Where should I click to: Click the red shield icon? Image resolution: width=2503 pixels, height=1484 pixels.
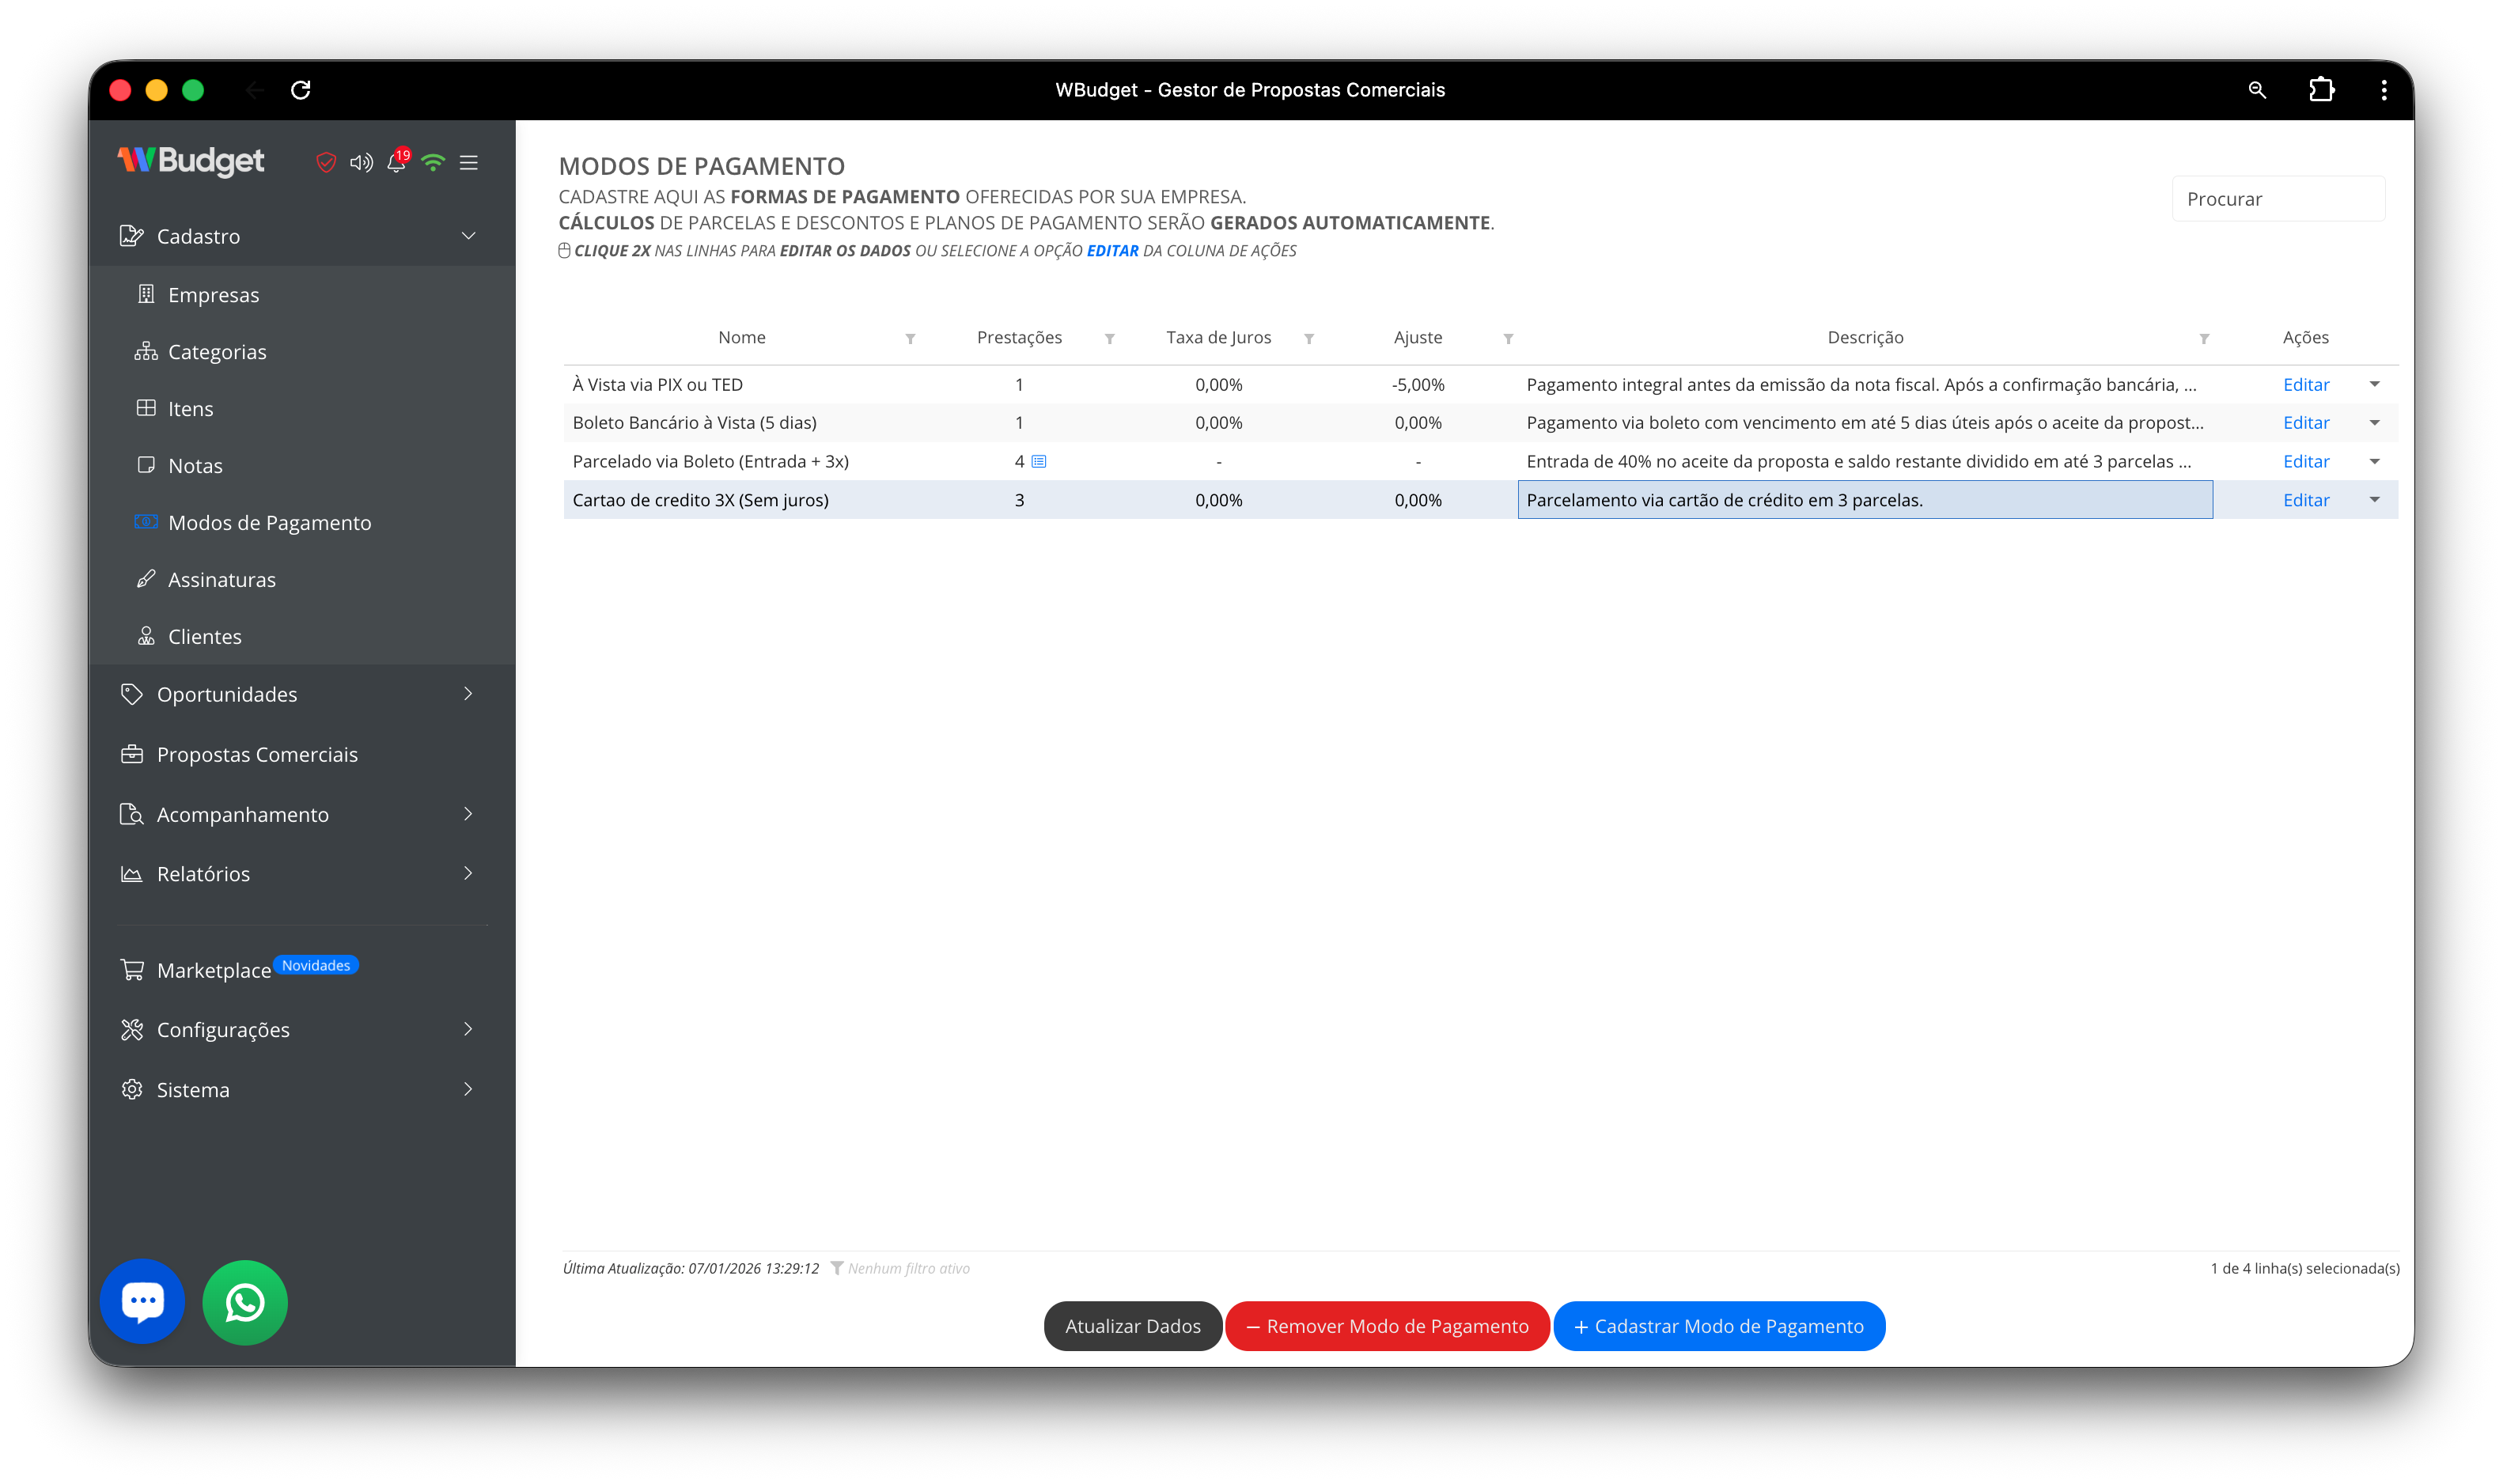point(326,163)
